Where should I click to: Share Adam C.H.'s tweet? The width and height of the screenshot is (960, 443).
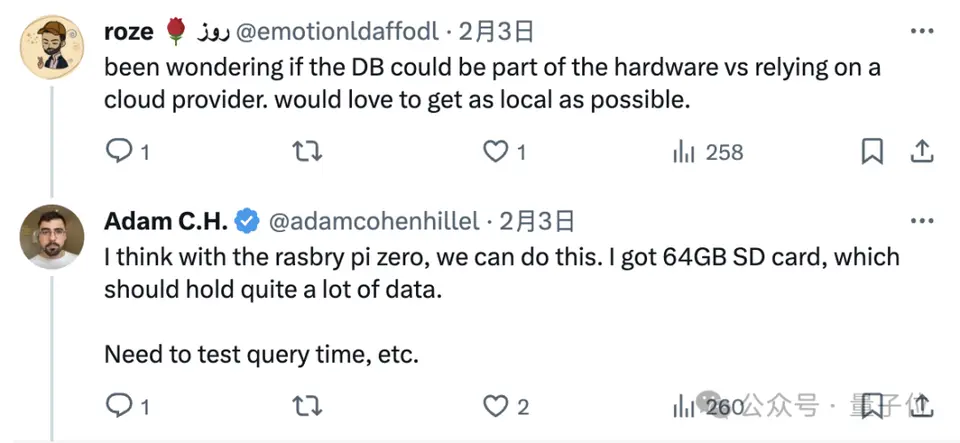point(921,405)
